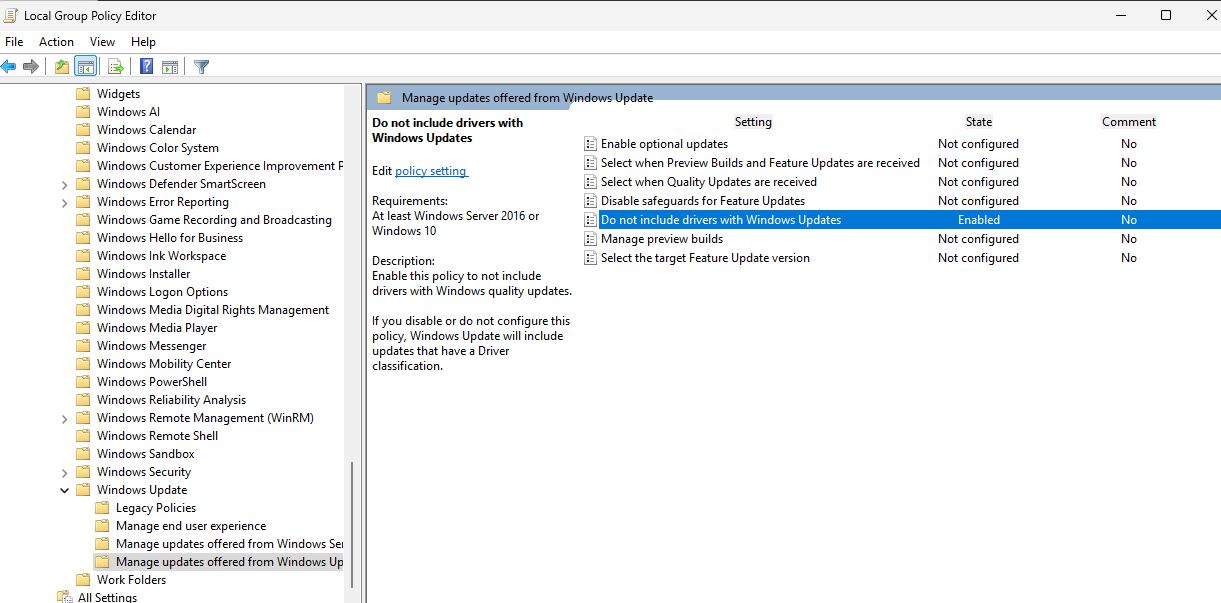Image resolution: width=1221 pixels, height=603 pixels.
Task: Click the Edit policy setting link
Action: click(431, 171)
